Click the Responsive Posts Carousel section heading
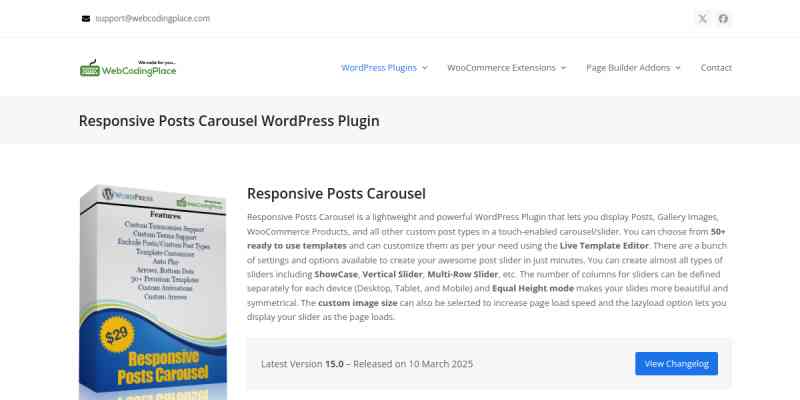 pos(336,194)
